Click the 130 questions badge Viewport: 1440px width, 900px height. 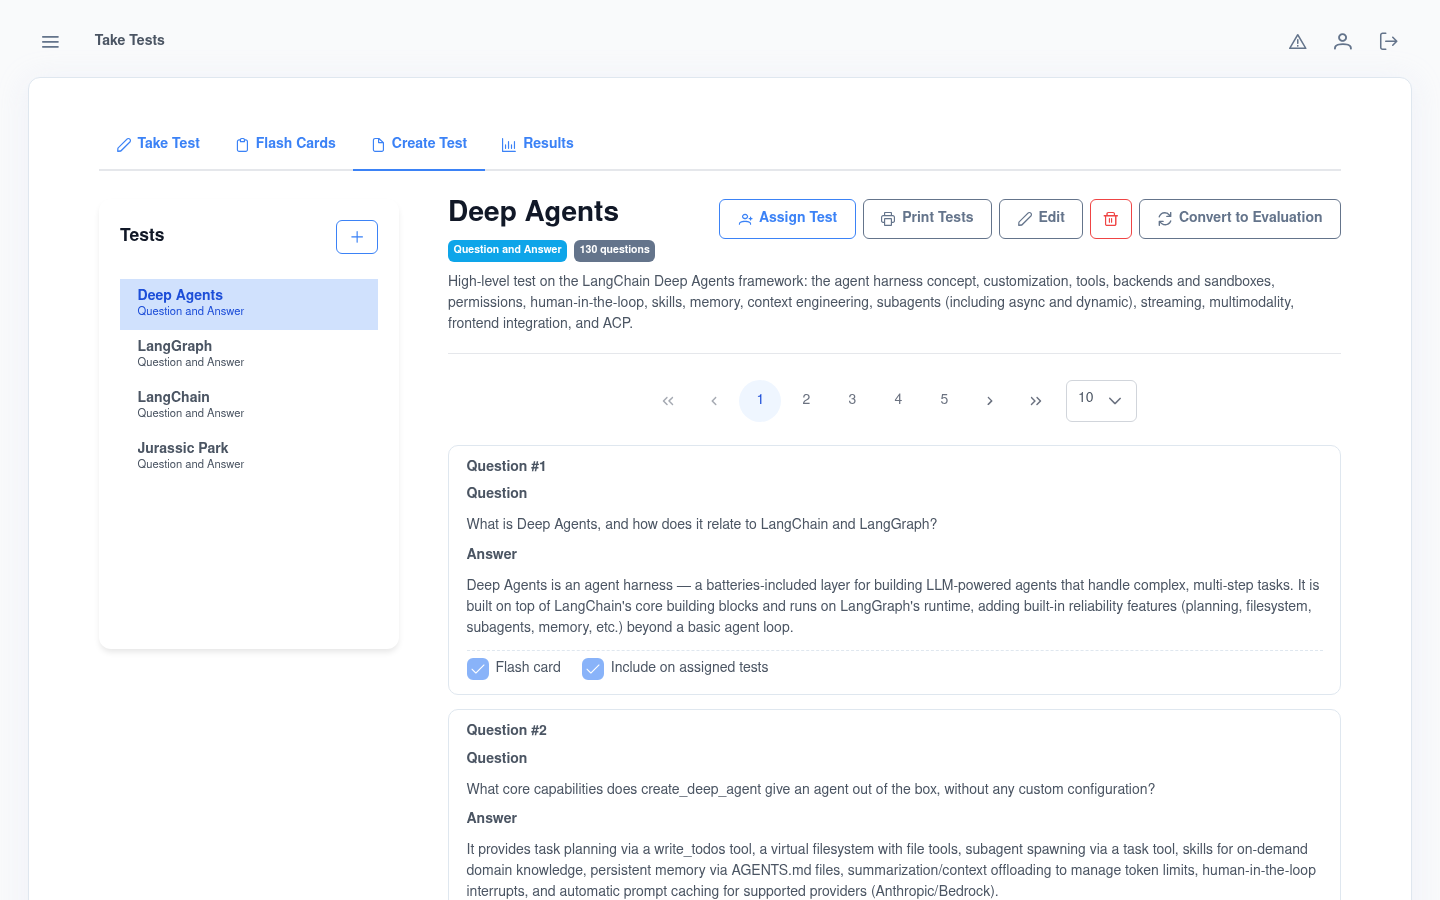click(614, 250)
